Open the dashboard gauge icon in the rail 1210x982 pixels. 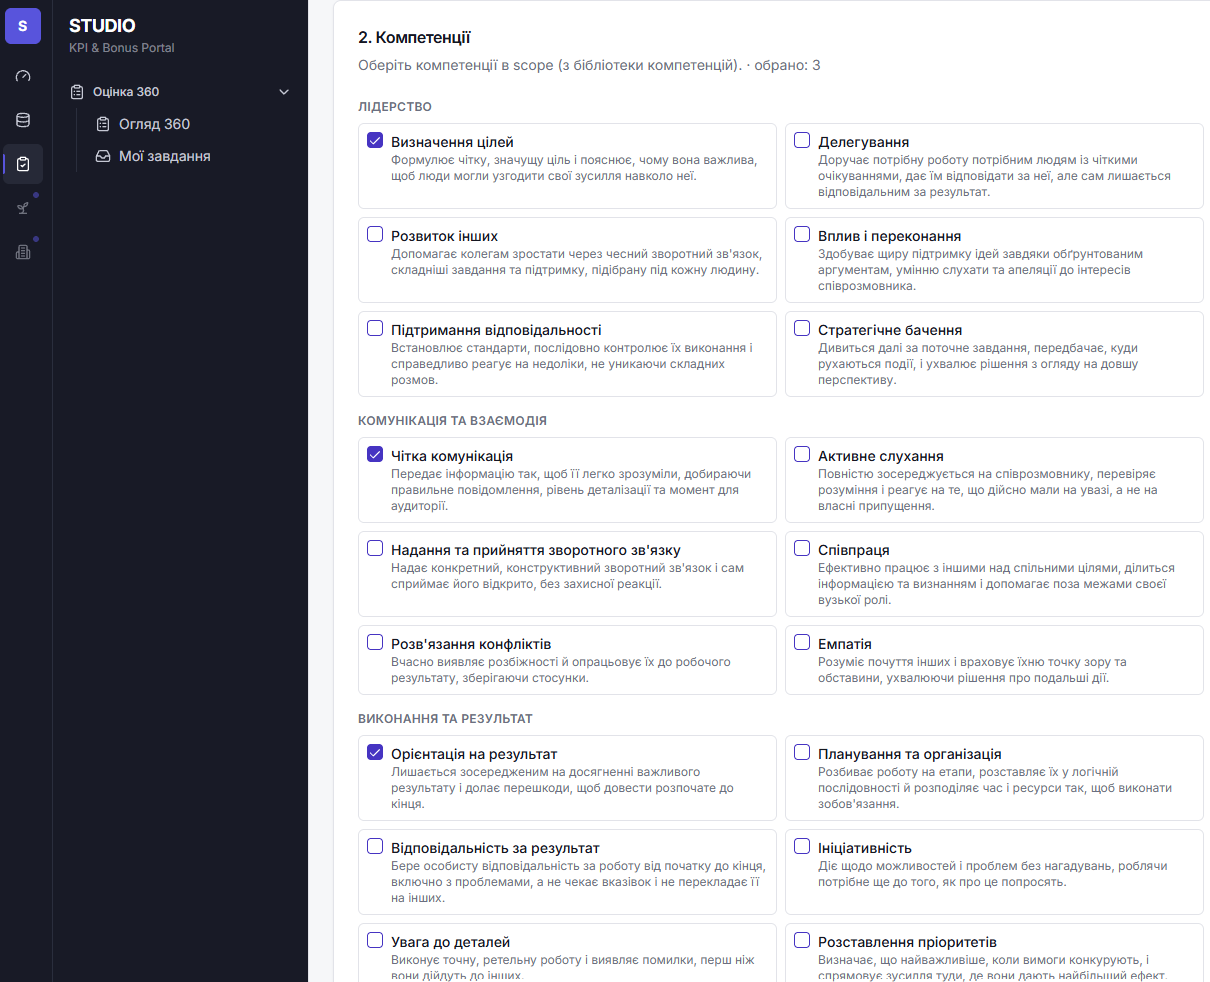click(23, 76)
